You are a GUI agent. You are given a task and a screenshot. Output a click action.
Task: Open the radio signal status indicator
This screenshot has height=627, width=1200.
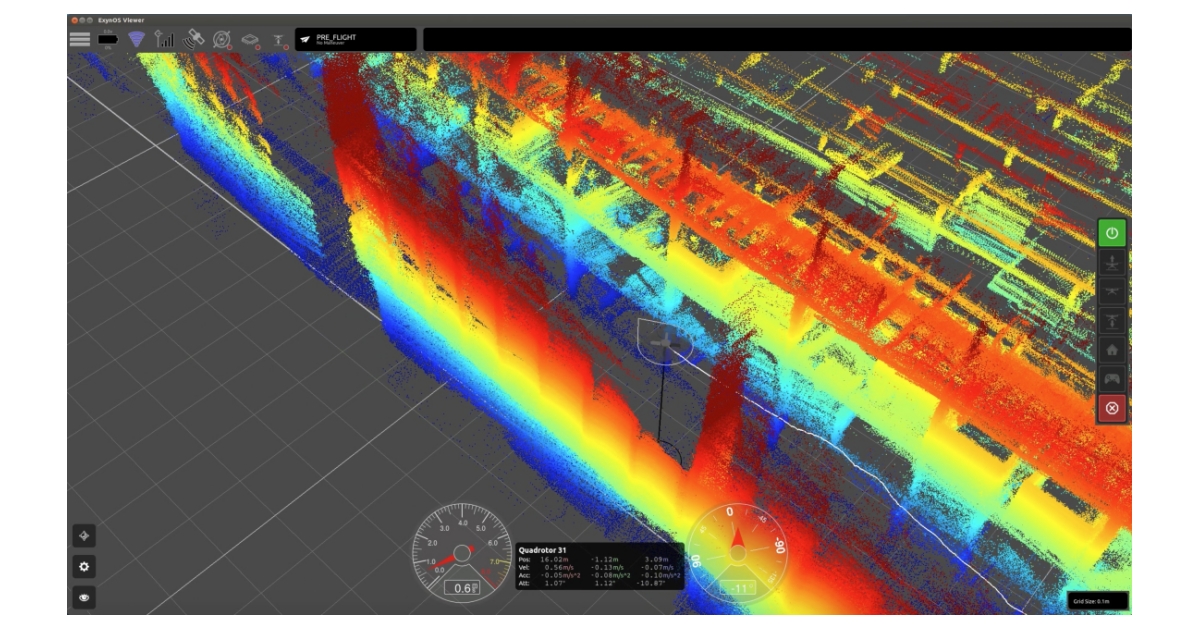(x=165, y=38)
